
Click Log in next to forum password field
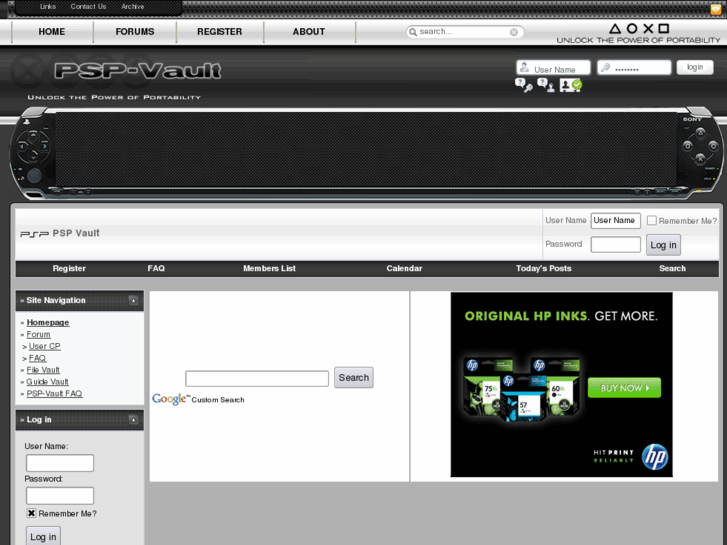pos(663,245)
